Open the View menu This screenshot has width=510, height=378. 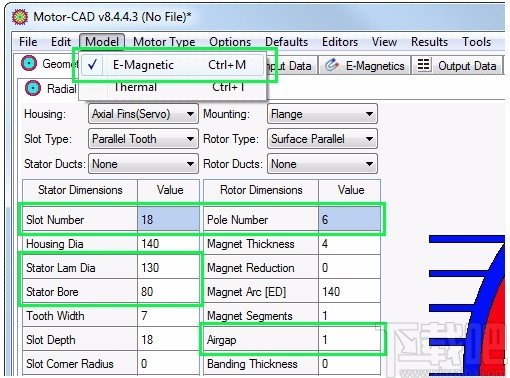pos(384,42)
